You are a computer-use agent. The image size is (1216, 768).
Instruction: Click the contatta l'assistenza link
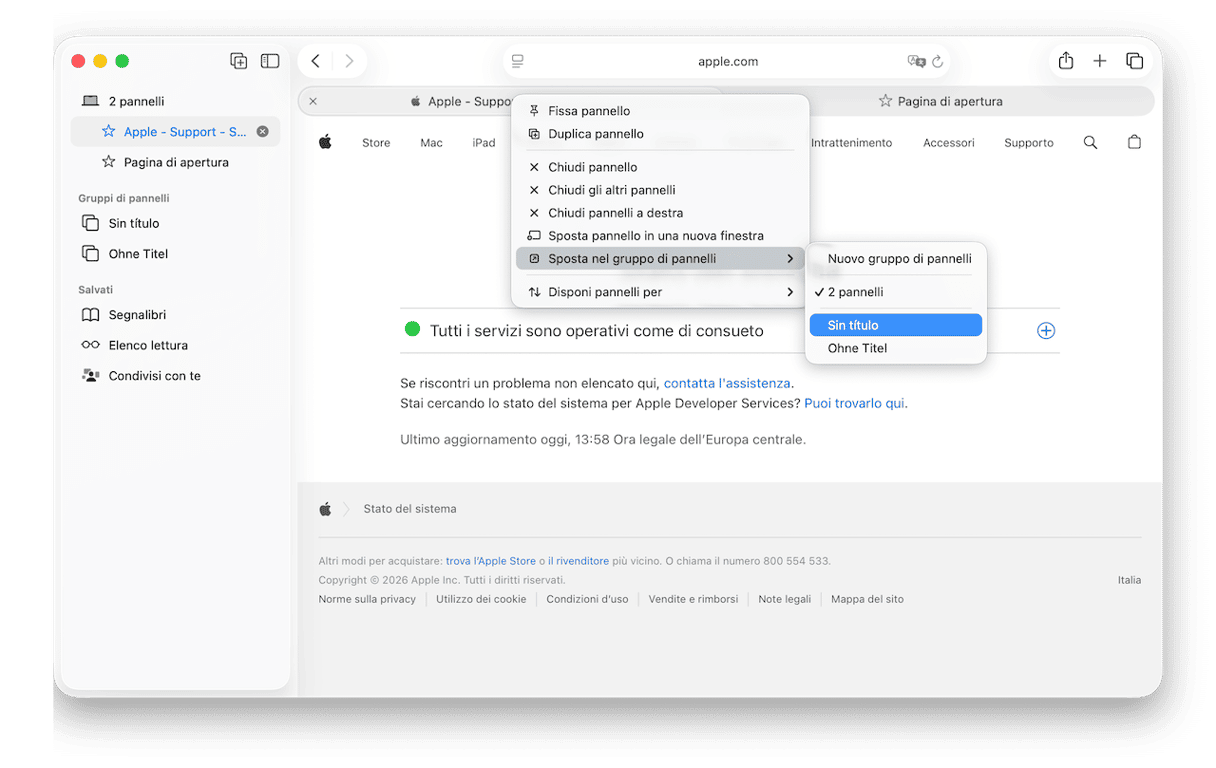(x=727, y=383)
